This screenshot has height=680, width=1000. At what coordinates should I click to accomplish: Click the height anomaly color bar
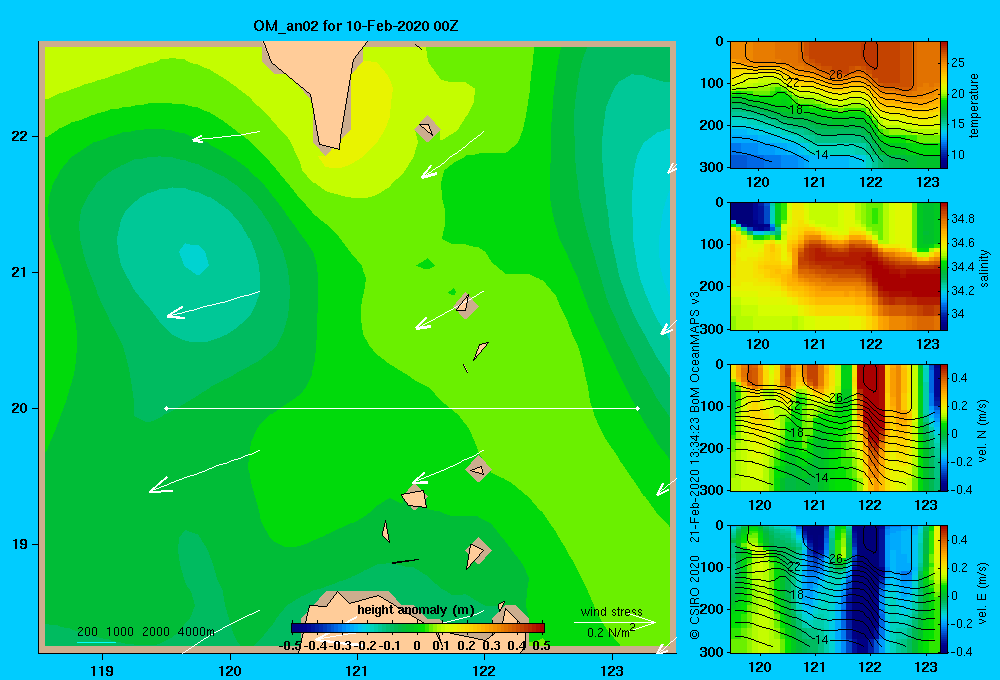pos(418,628)
